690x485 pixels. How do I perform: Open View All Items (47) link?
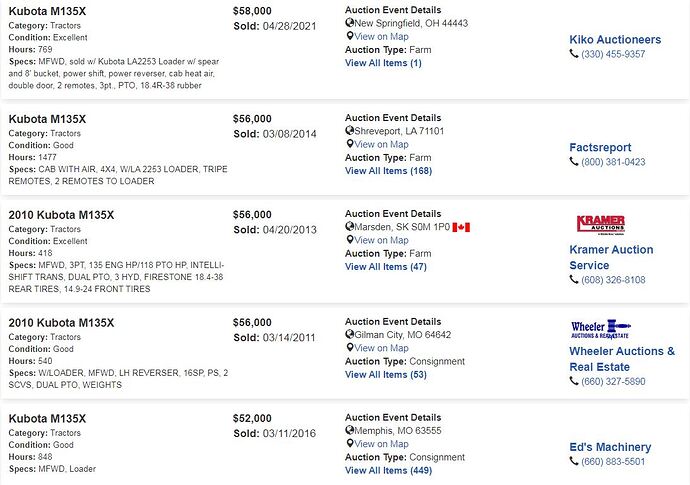coord(386,267)
